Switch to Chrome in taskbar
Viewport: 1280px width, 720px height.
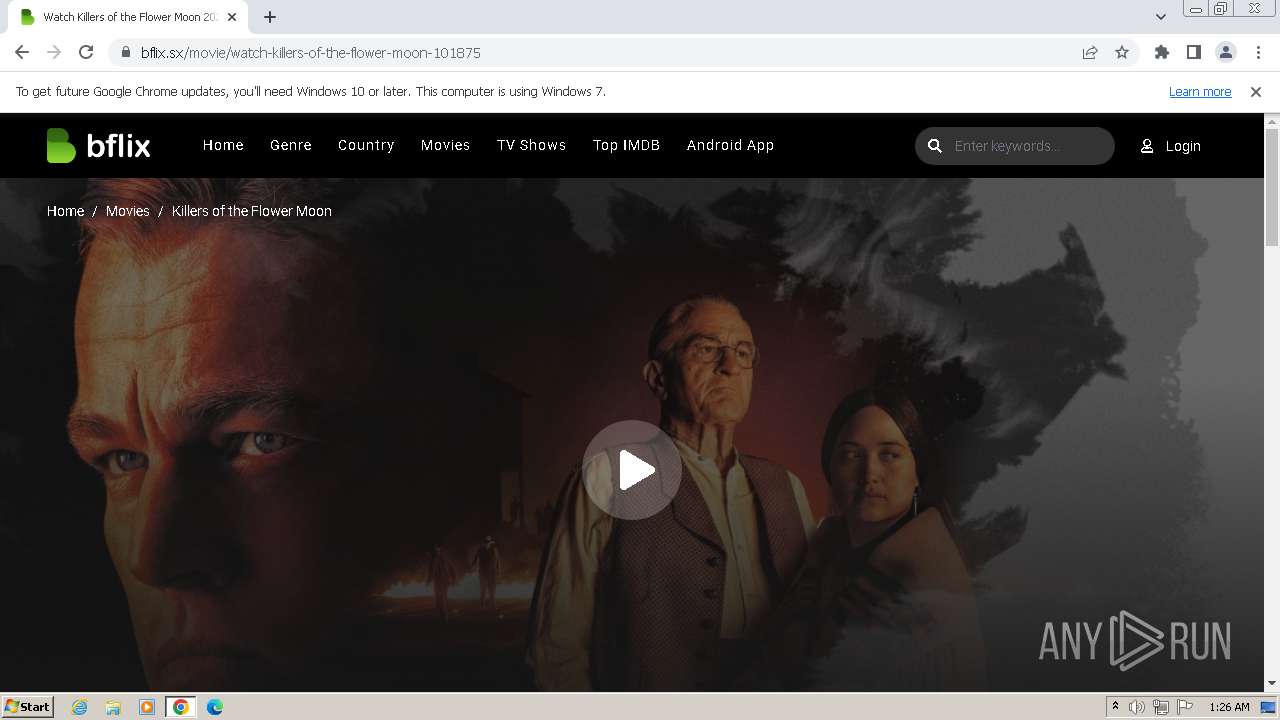click(181, 707)
